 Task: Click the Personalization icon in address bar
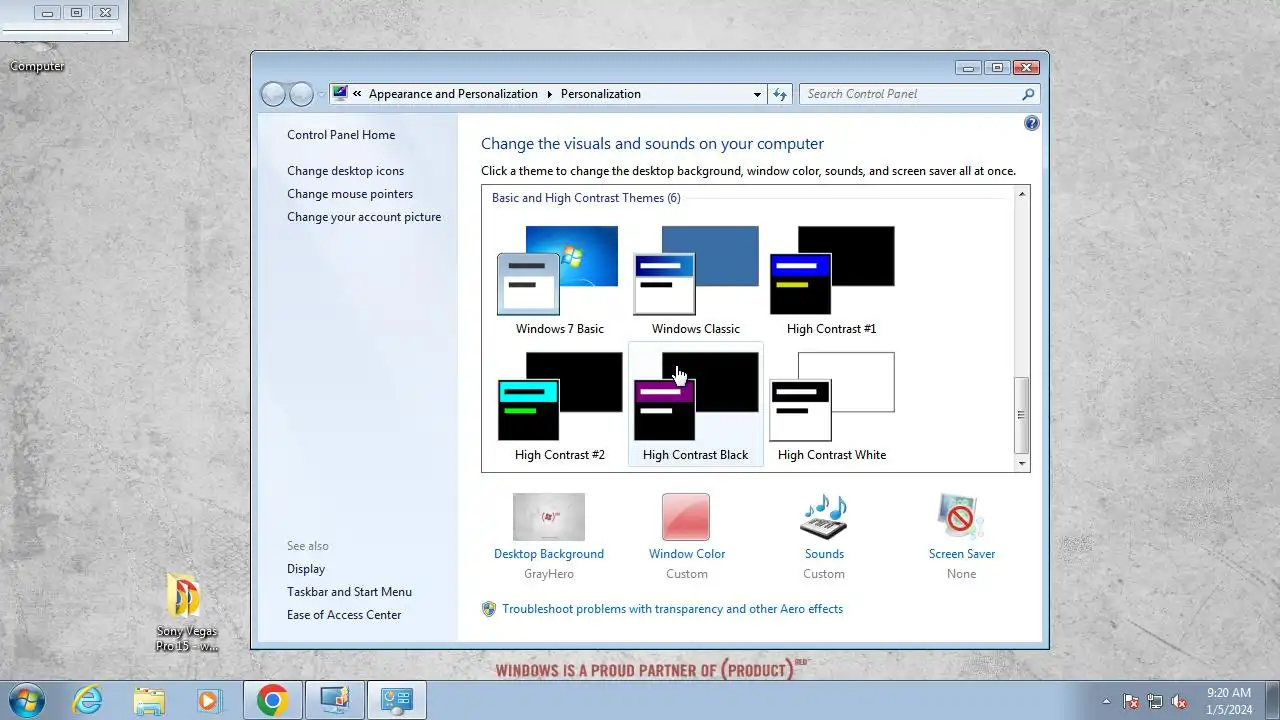(x=340, y=93)
